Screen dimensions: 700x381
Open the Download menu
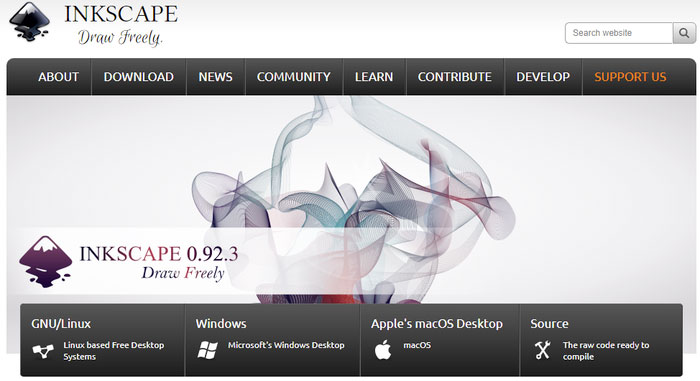139,77
